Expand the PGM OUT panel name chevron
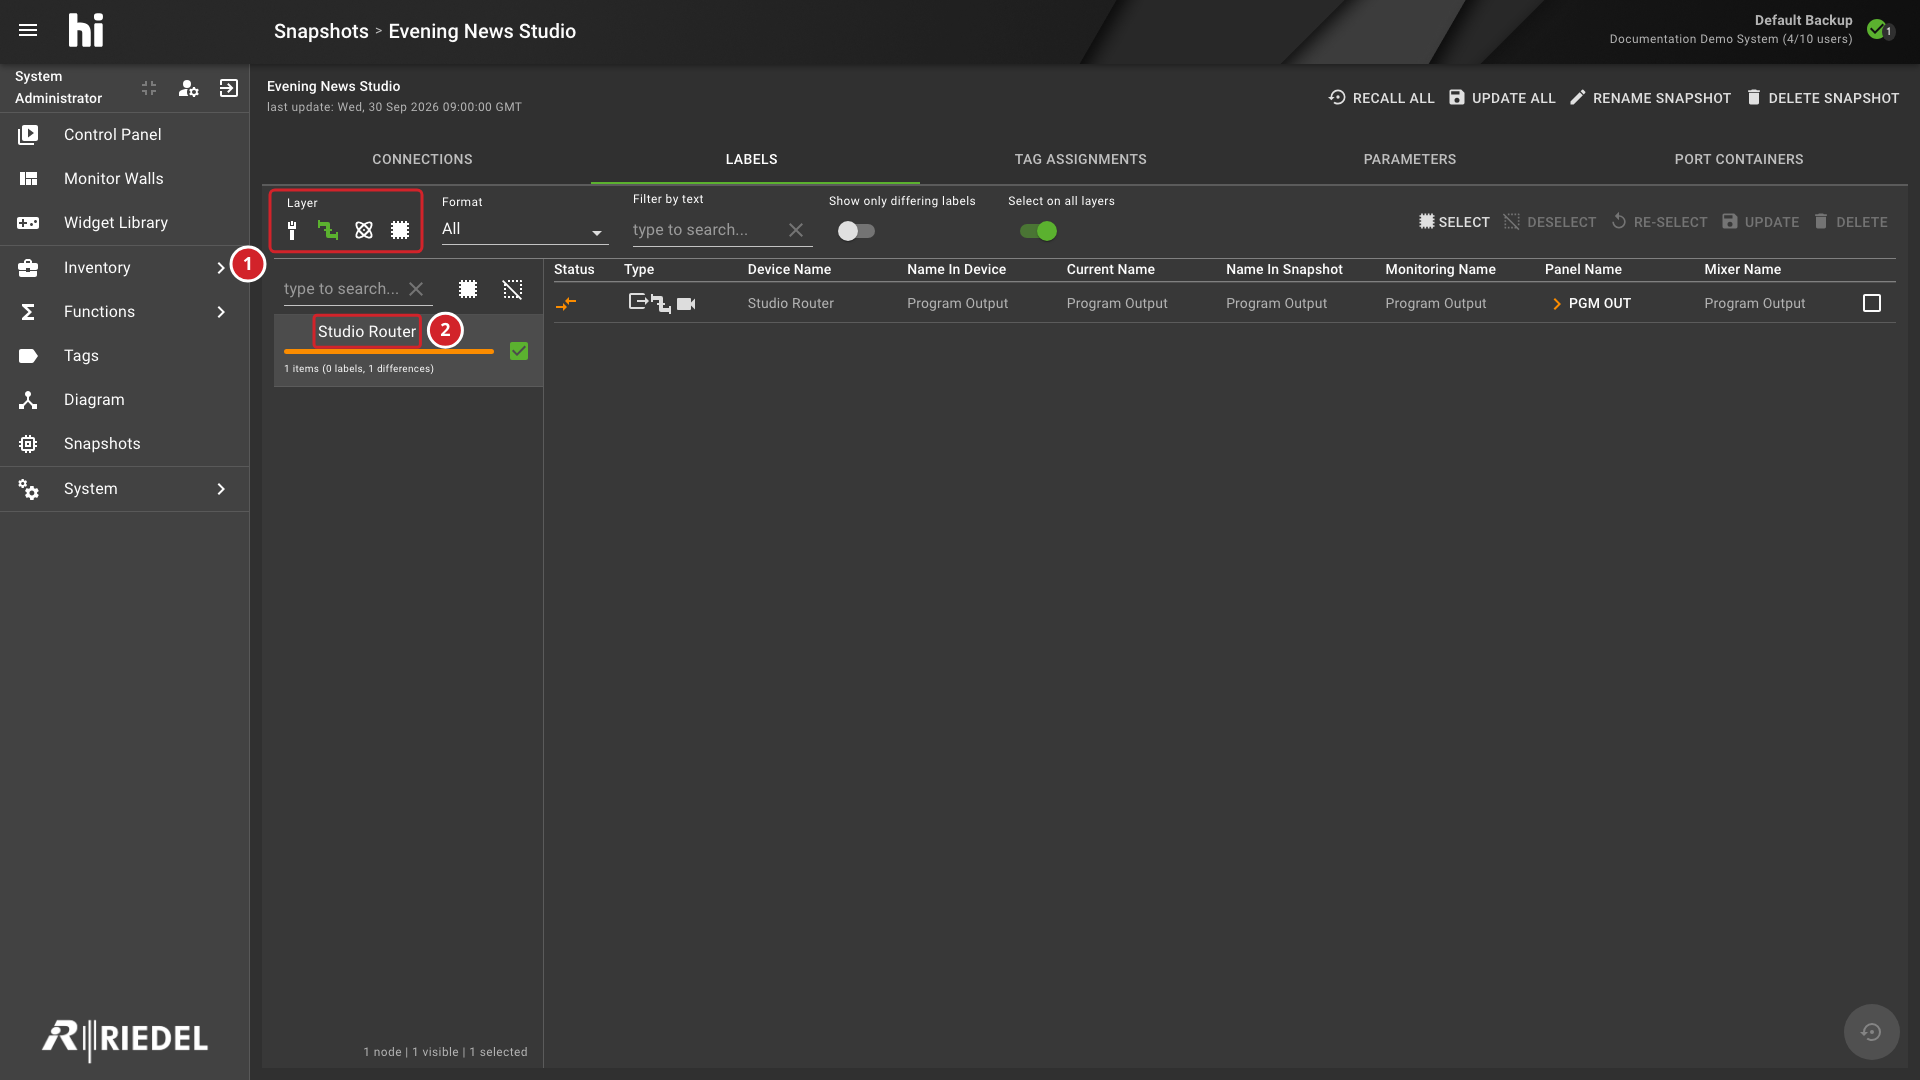Image resolution: width=1920 pixels, height=1080 pixels. (1557, 304)
